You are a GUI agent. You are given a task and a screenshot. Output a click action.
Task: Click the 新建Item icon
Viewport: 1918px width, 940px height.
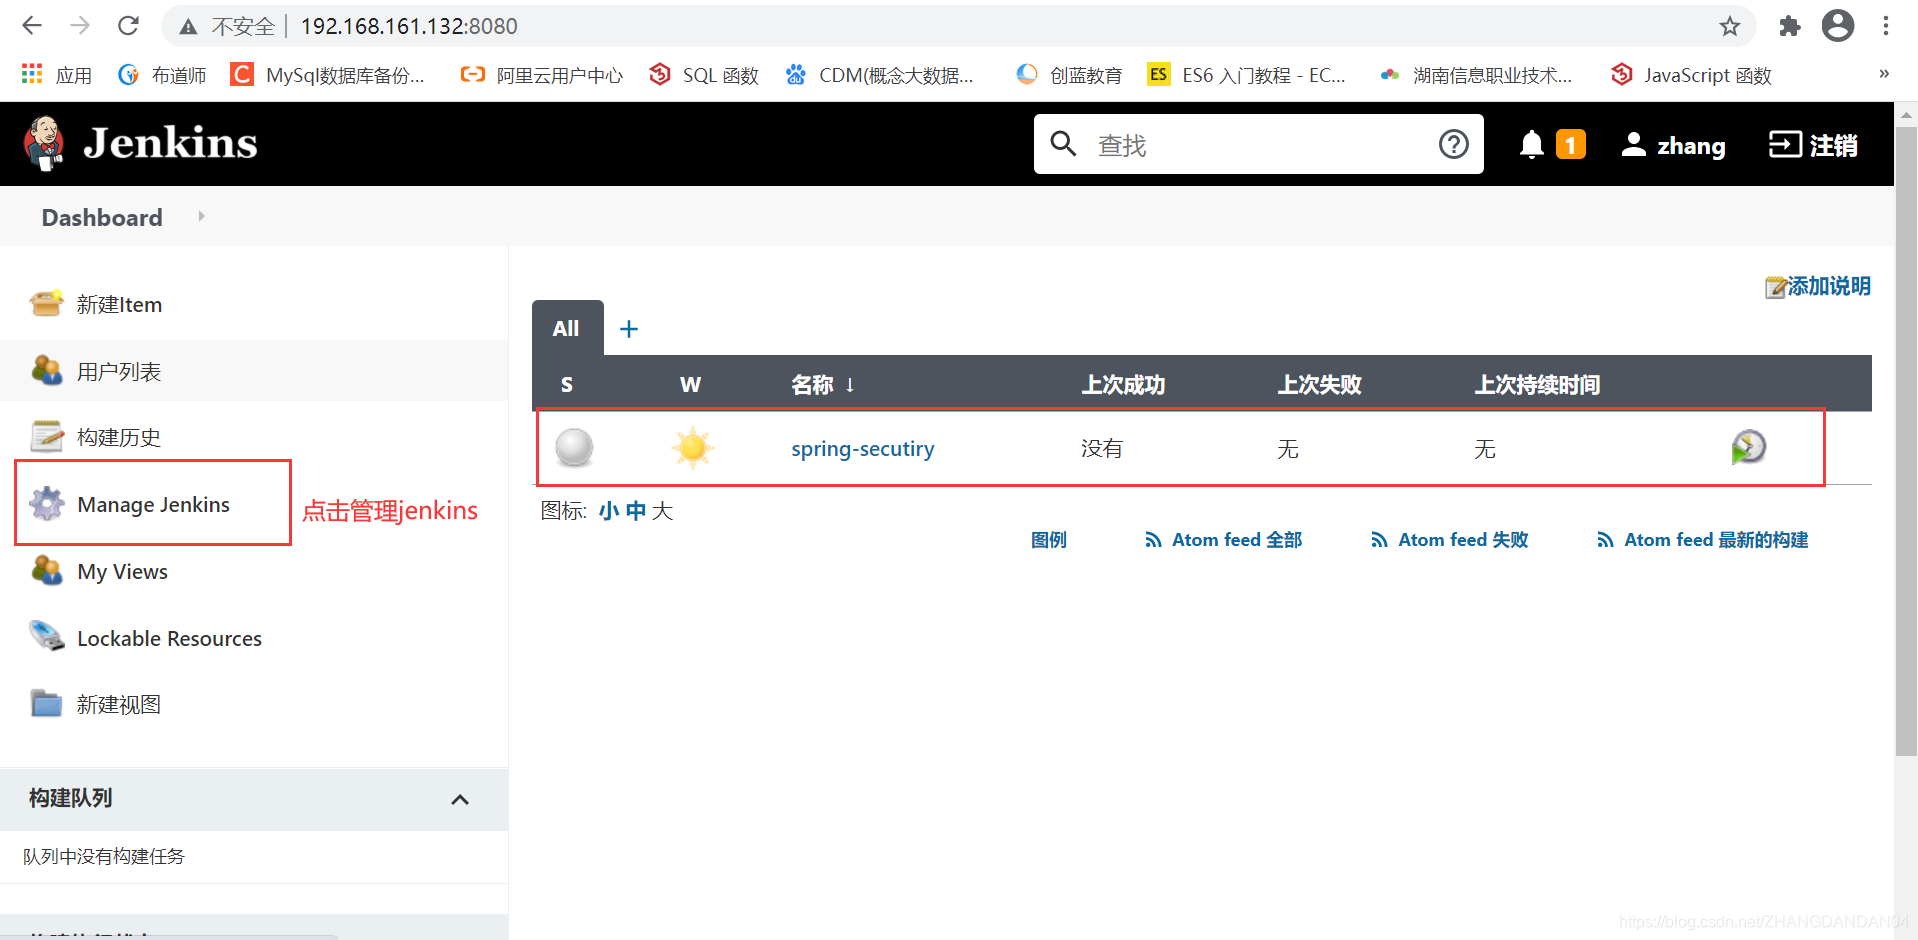pyautogui.click(x=47, y=303)
